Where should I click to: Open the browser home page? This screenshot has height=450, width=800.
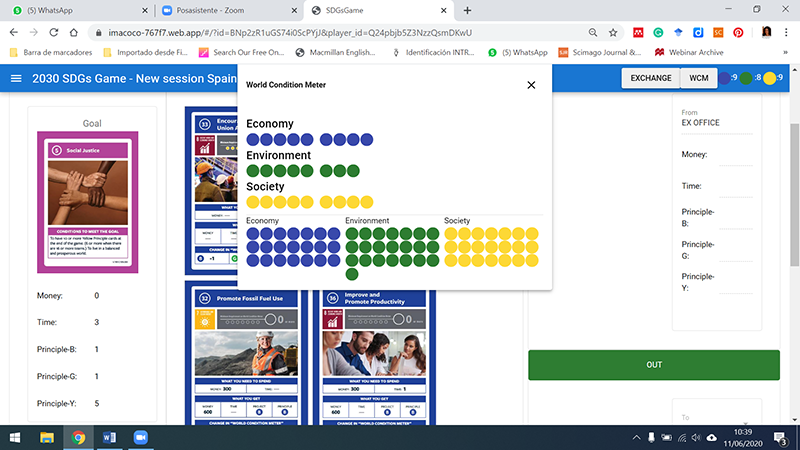(73, 33)
